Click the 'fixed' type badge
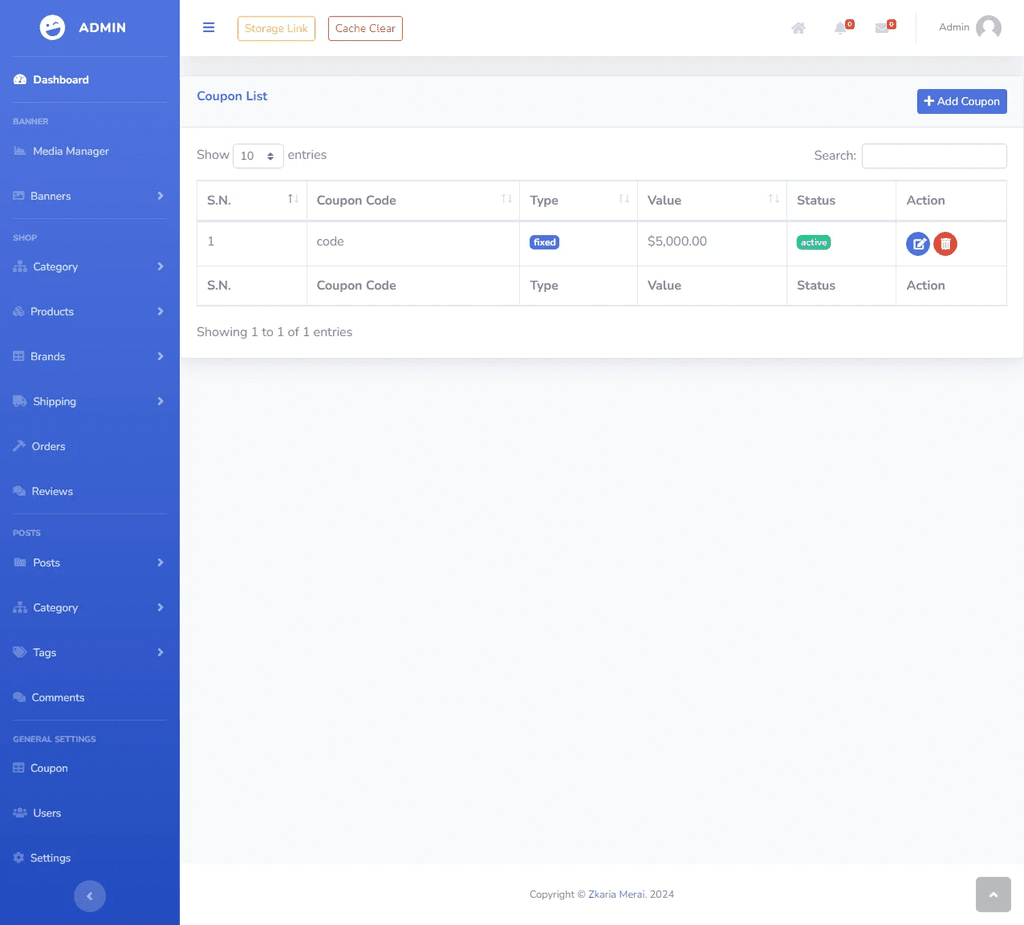This screenshot has width=1024, height=925. point(544,242)
